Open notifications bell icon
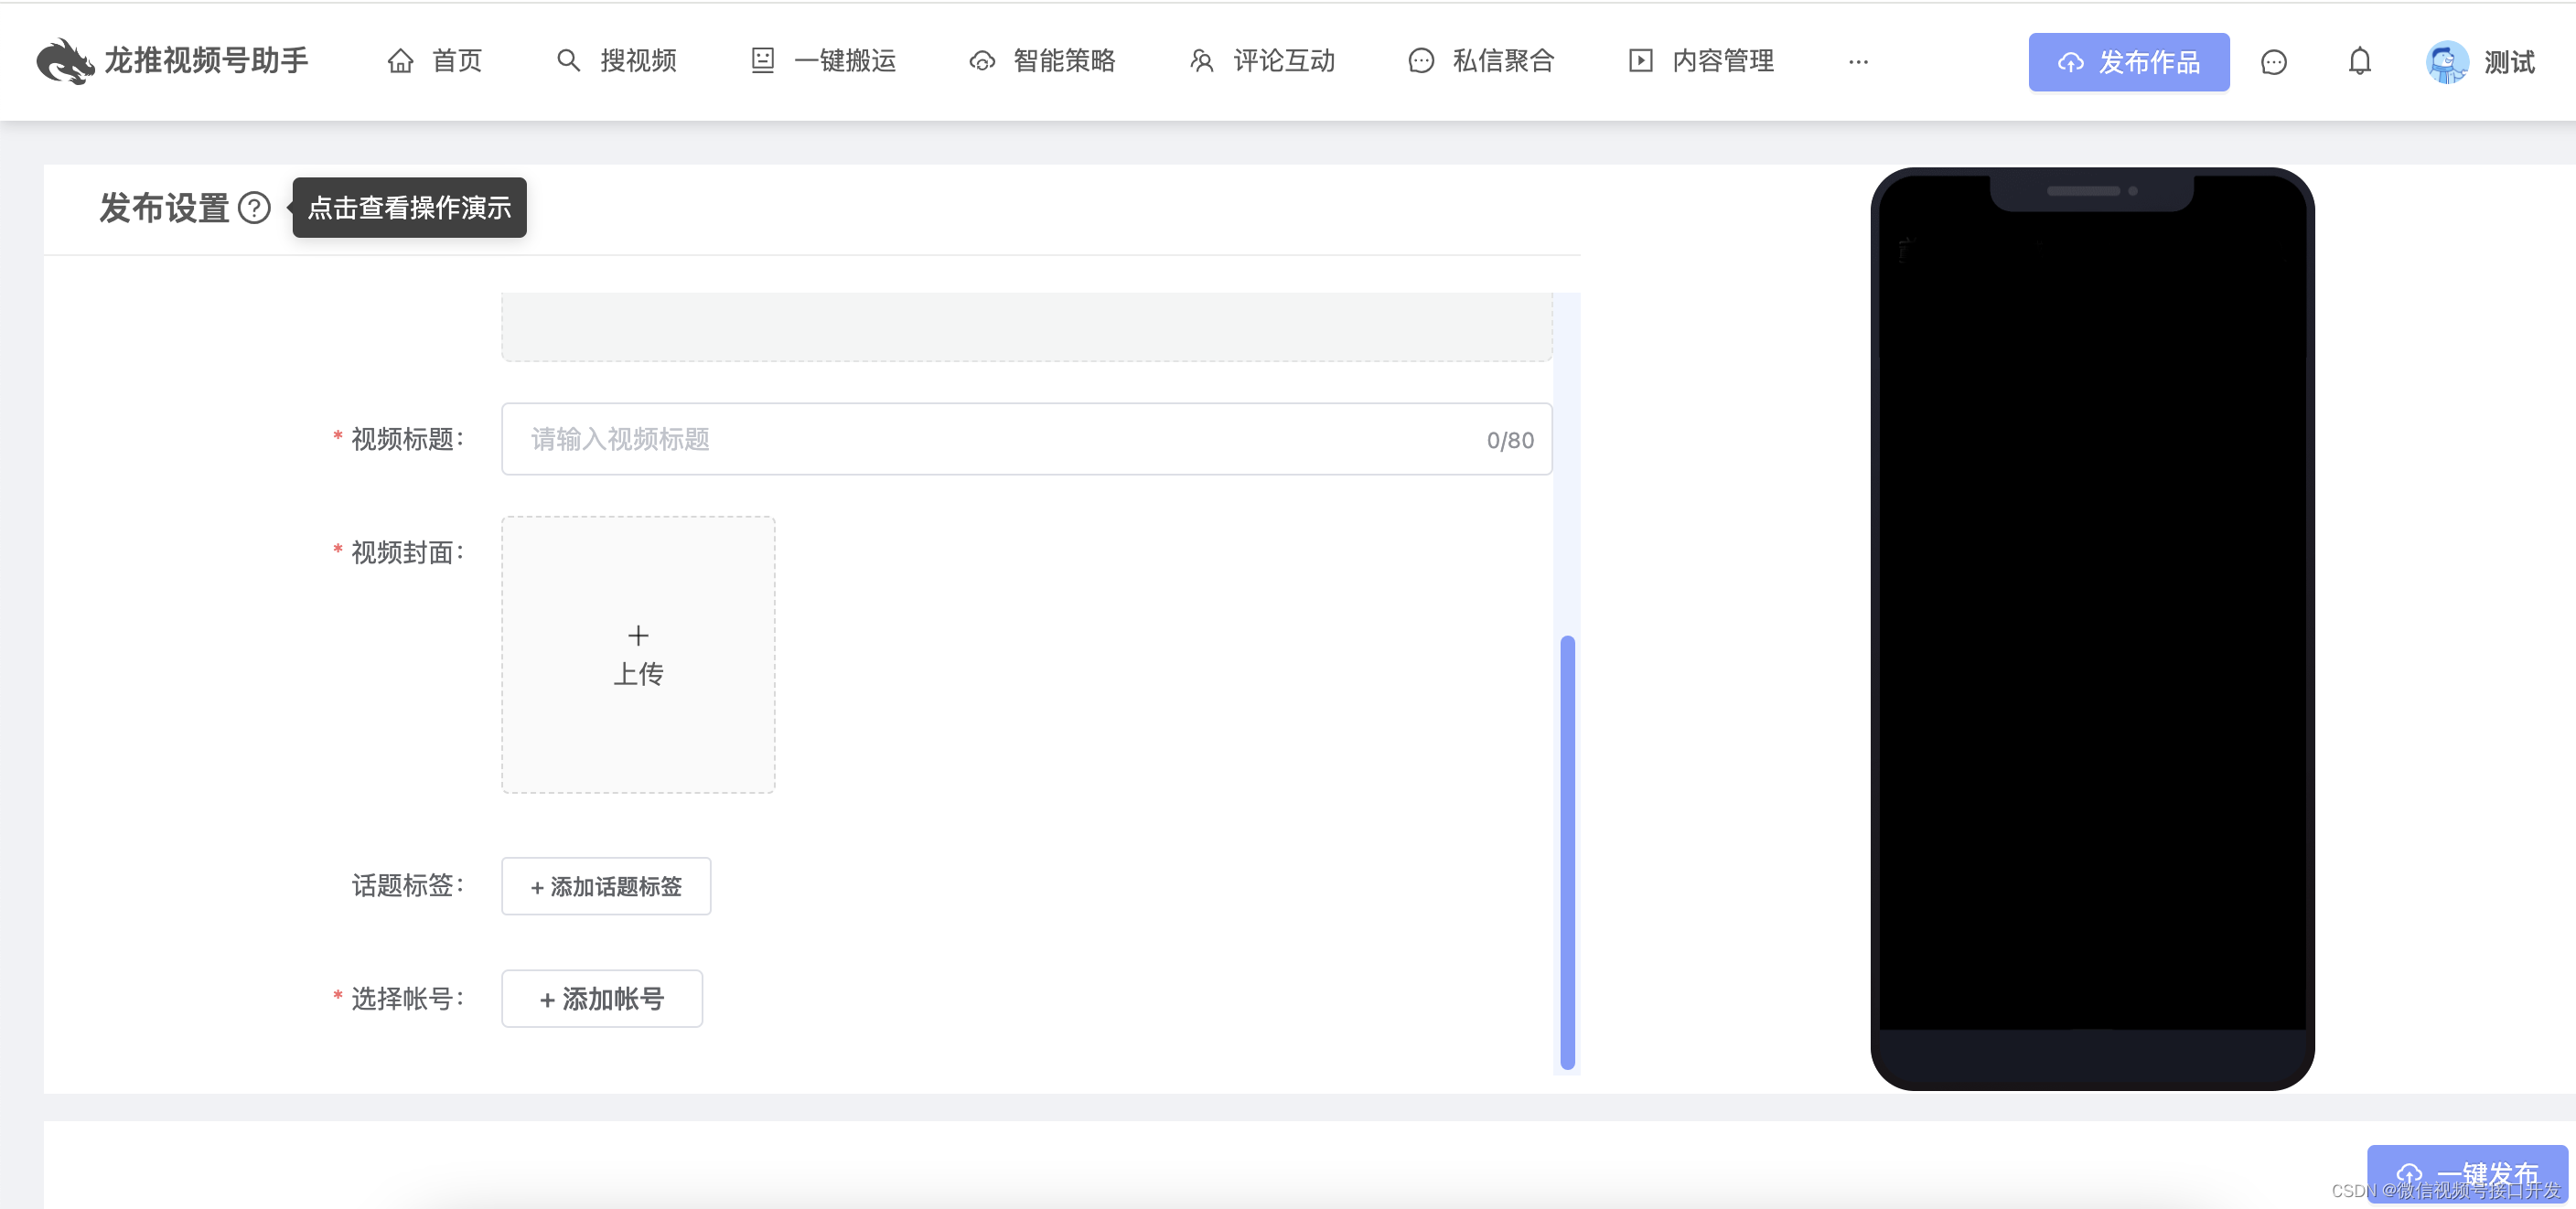Viewport: 2576px width, 1209px height. point(2359,62)
